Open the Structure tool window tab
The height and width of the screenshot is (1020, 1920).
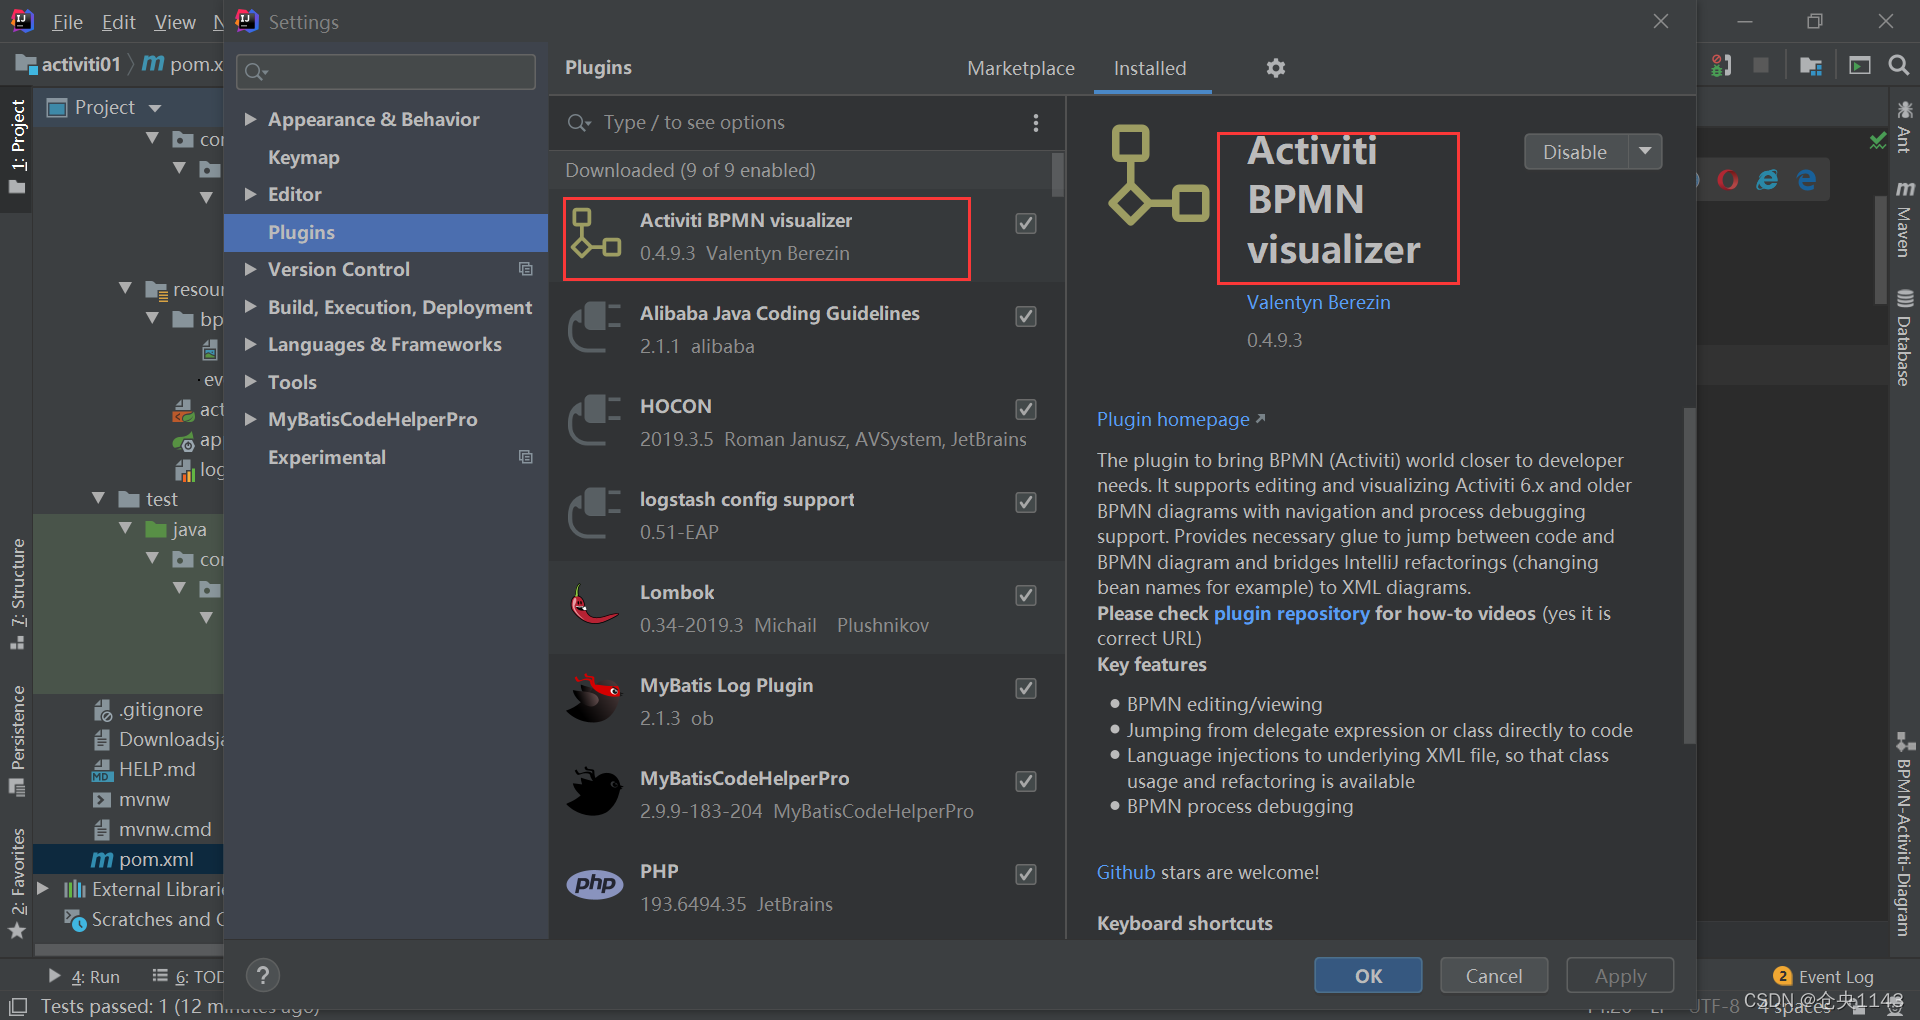coord(17,594)
